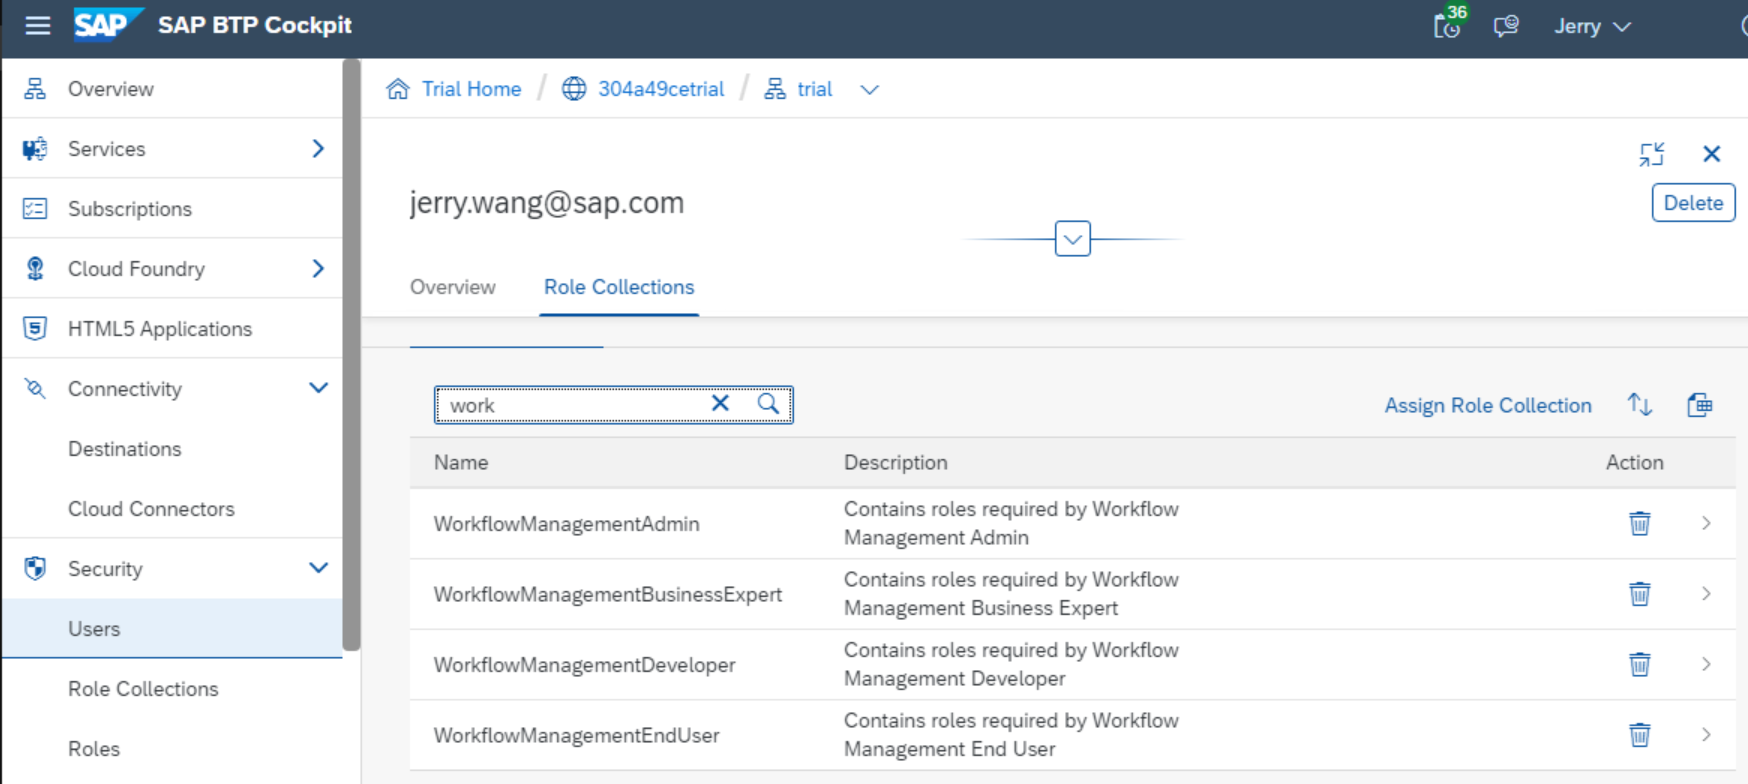Screen dimensions: 1748x784
Task: Open the feedback chat icon
Action: [1506, 26]
